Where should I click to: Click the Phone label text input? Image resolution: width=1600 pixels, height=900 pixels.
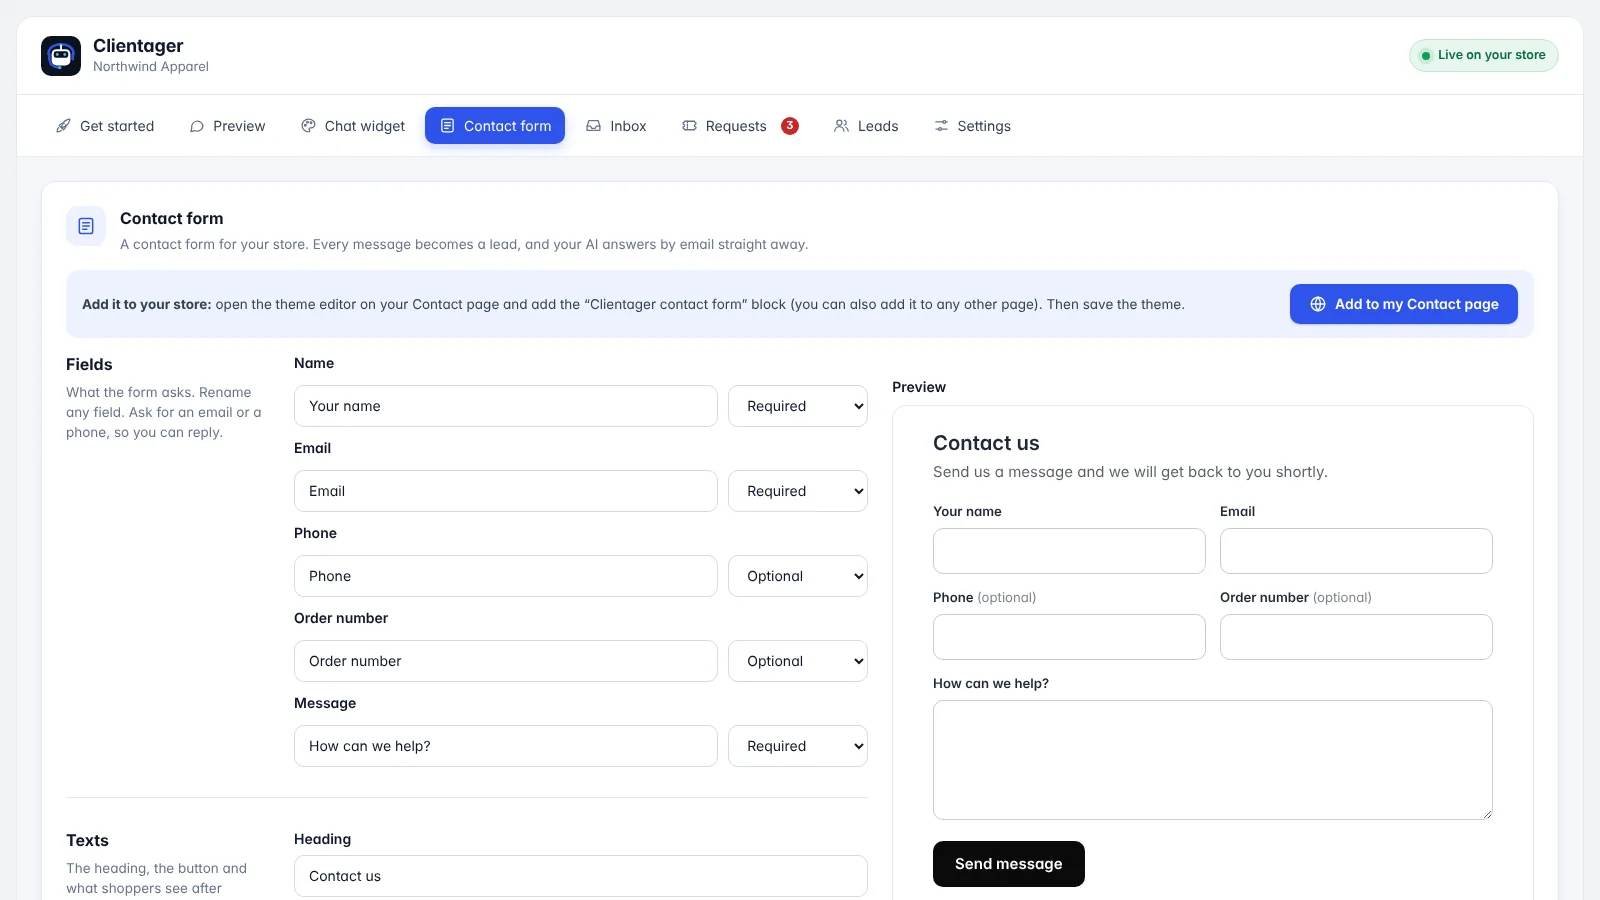(506, 576)
